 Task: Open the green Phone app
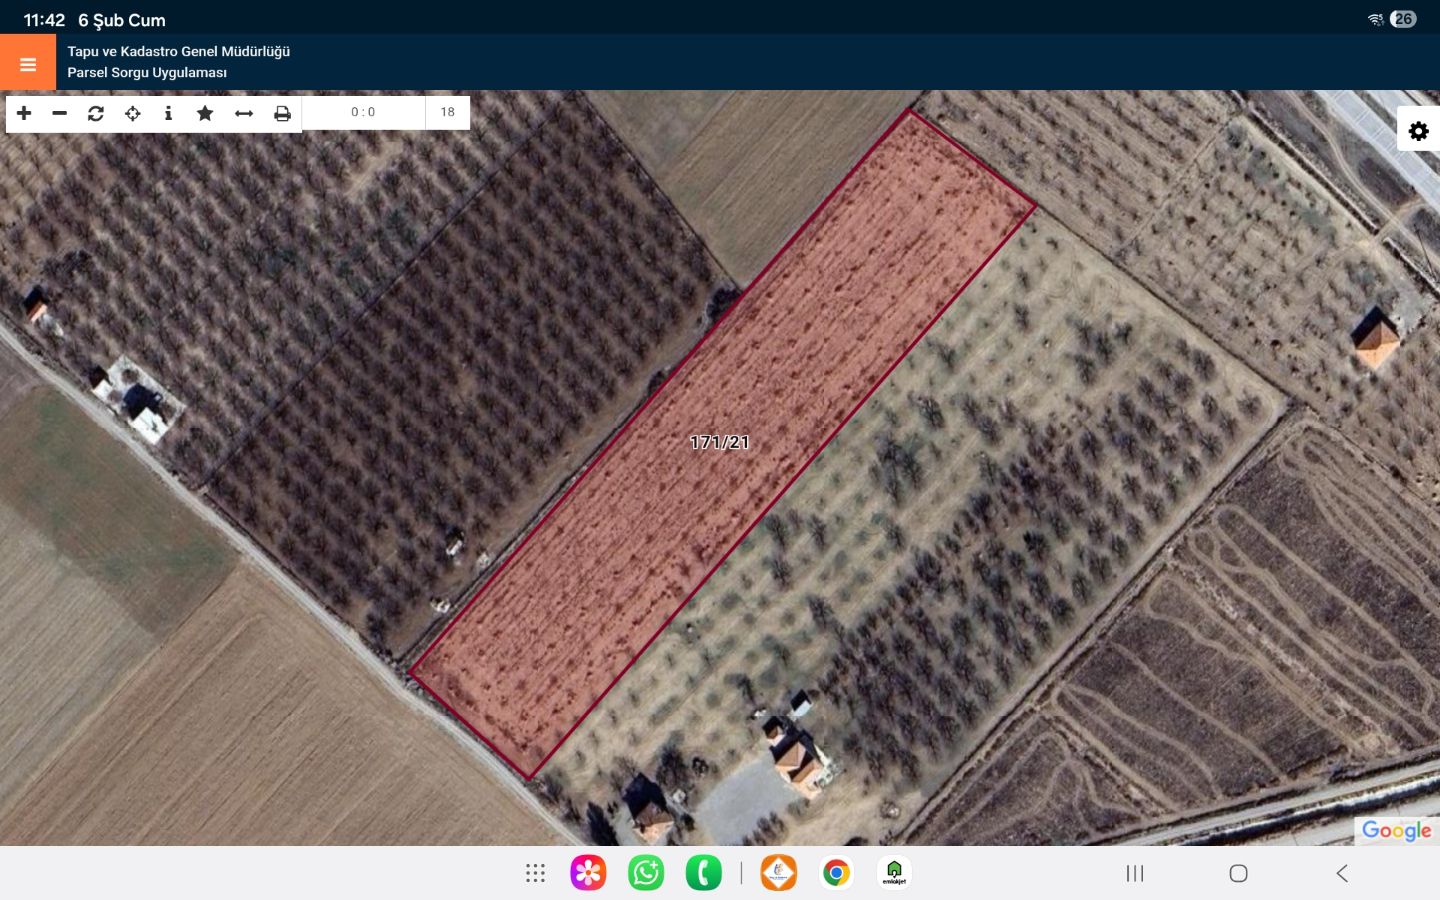click(x=703, y=873)
